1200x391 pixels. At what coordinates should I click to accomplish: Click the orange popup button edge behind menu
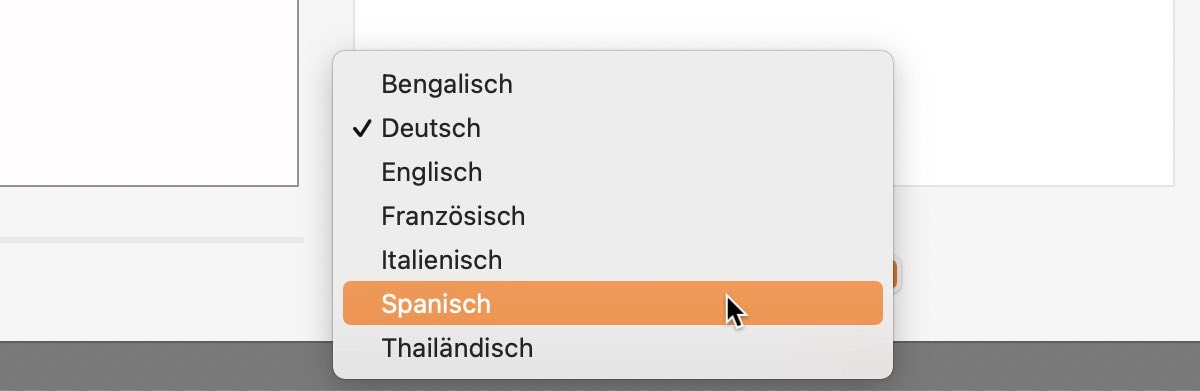[897, 273]
